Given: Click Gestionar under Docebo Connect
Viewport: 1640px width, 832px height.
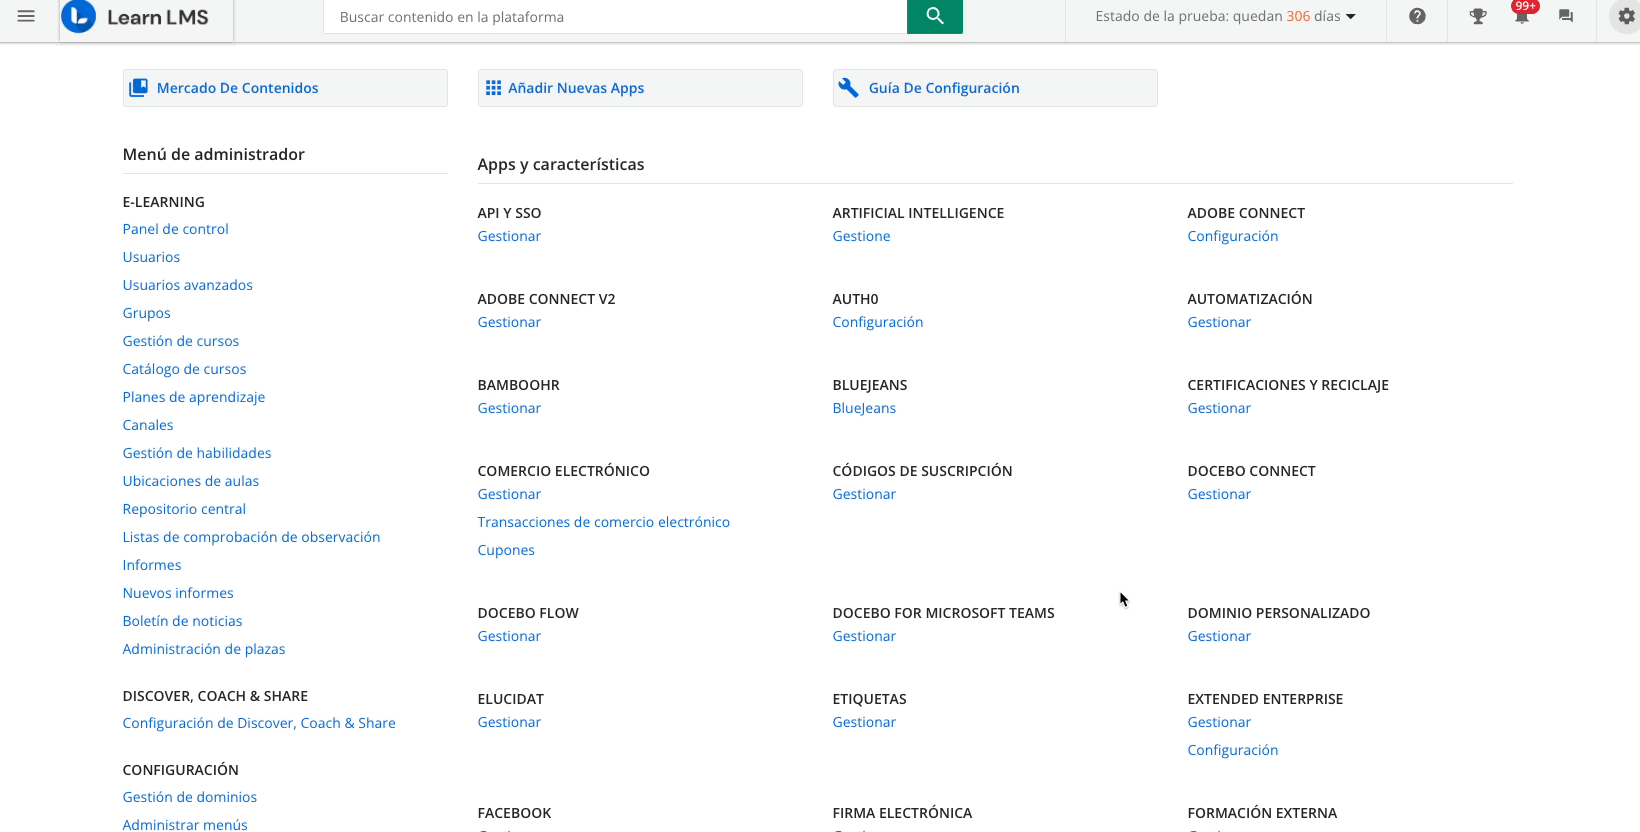Looking at the screenshot, I should [1219, 494].
